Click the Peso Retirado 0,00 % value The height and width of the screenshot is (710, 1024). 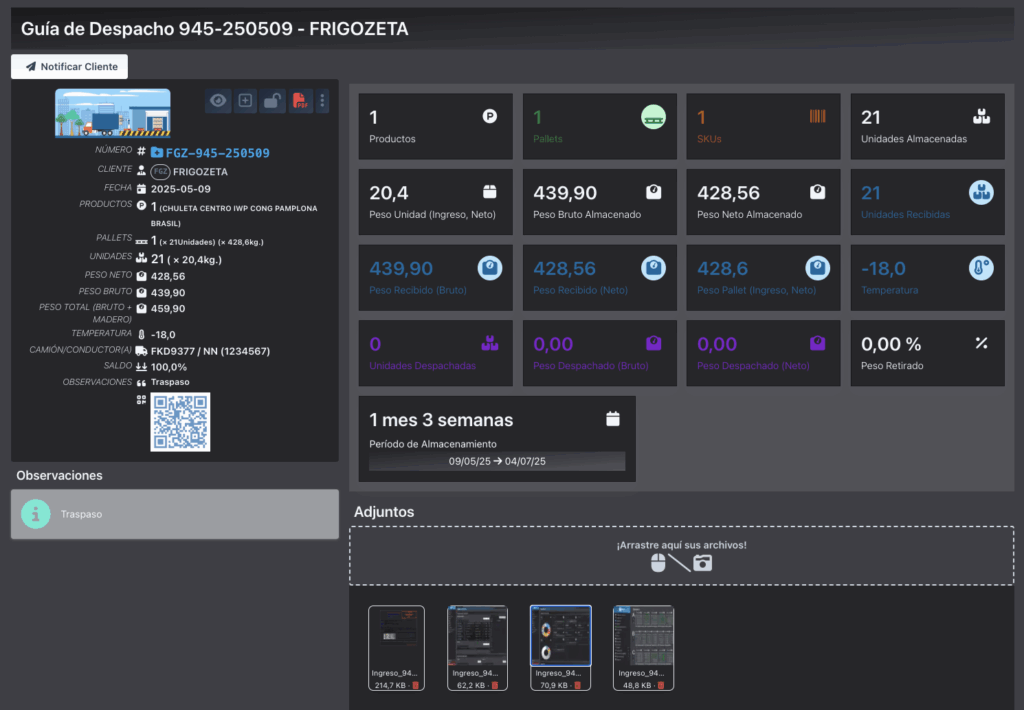891,344
